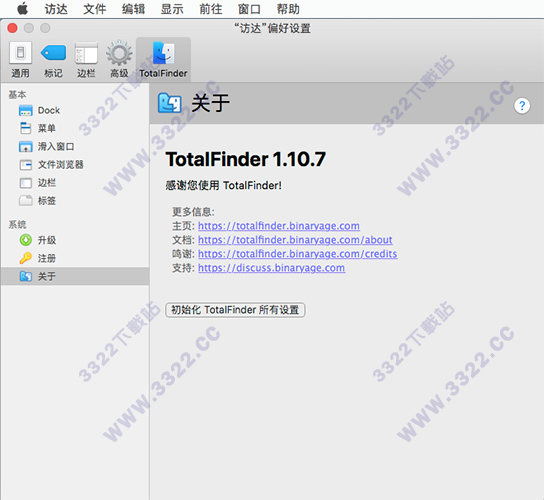Click the Finder face icon beside 关于 row
The image size is (544, 500).
coord(26,277)
